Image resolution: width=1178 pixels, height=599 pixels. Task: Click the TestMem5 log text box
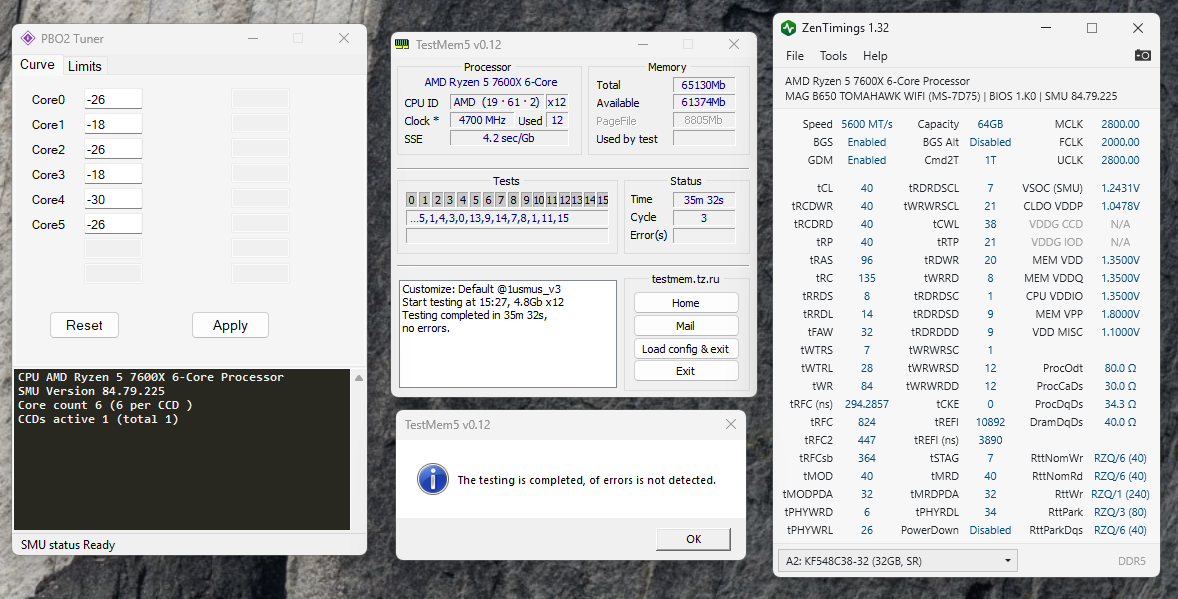point(508,334)
